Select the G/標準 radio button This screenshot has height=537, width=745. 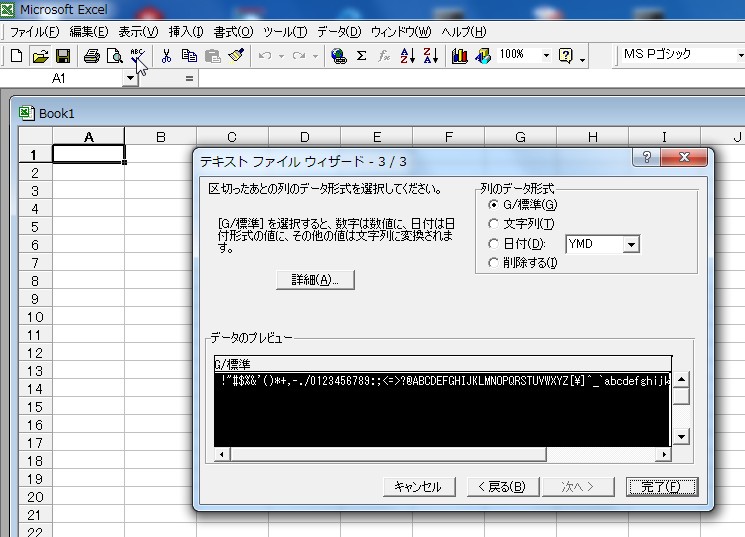pos(494,205)
